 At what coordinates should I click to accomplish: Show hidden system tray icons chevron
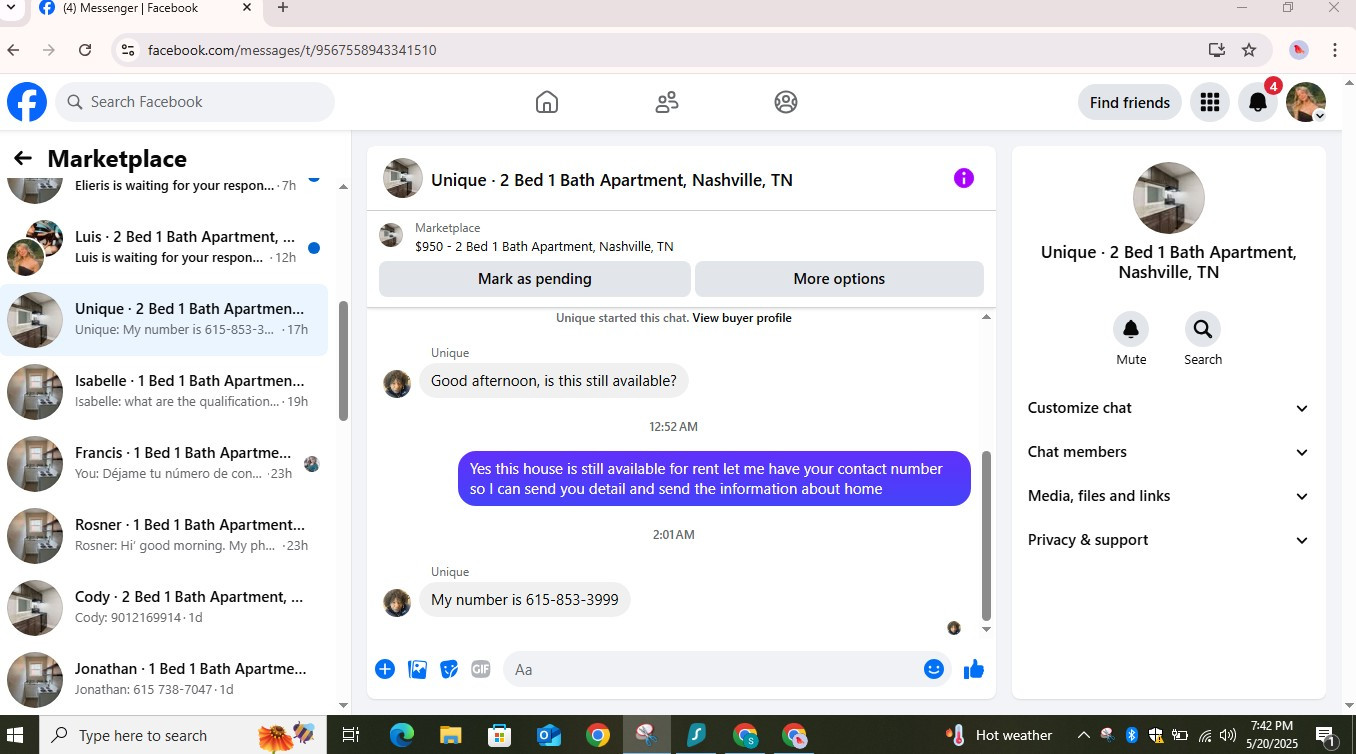coord(1083,736)
